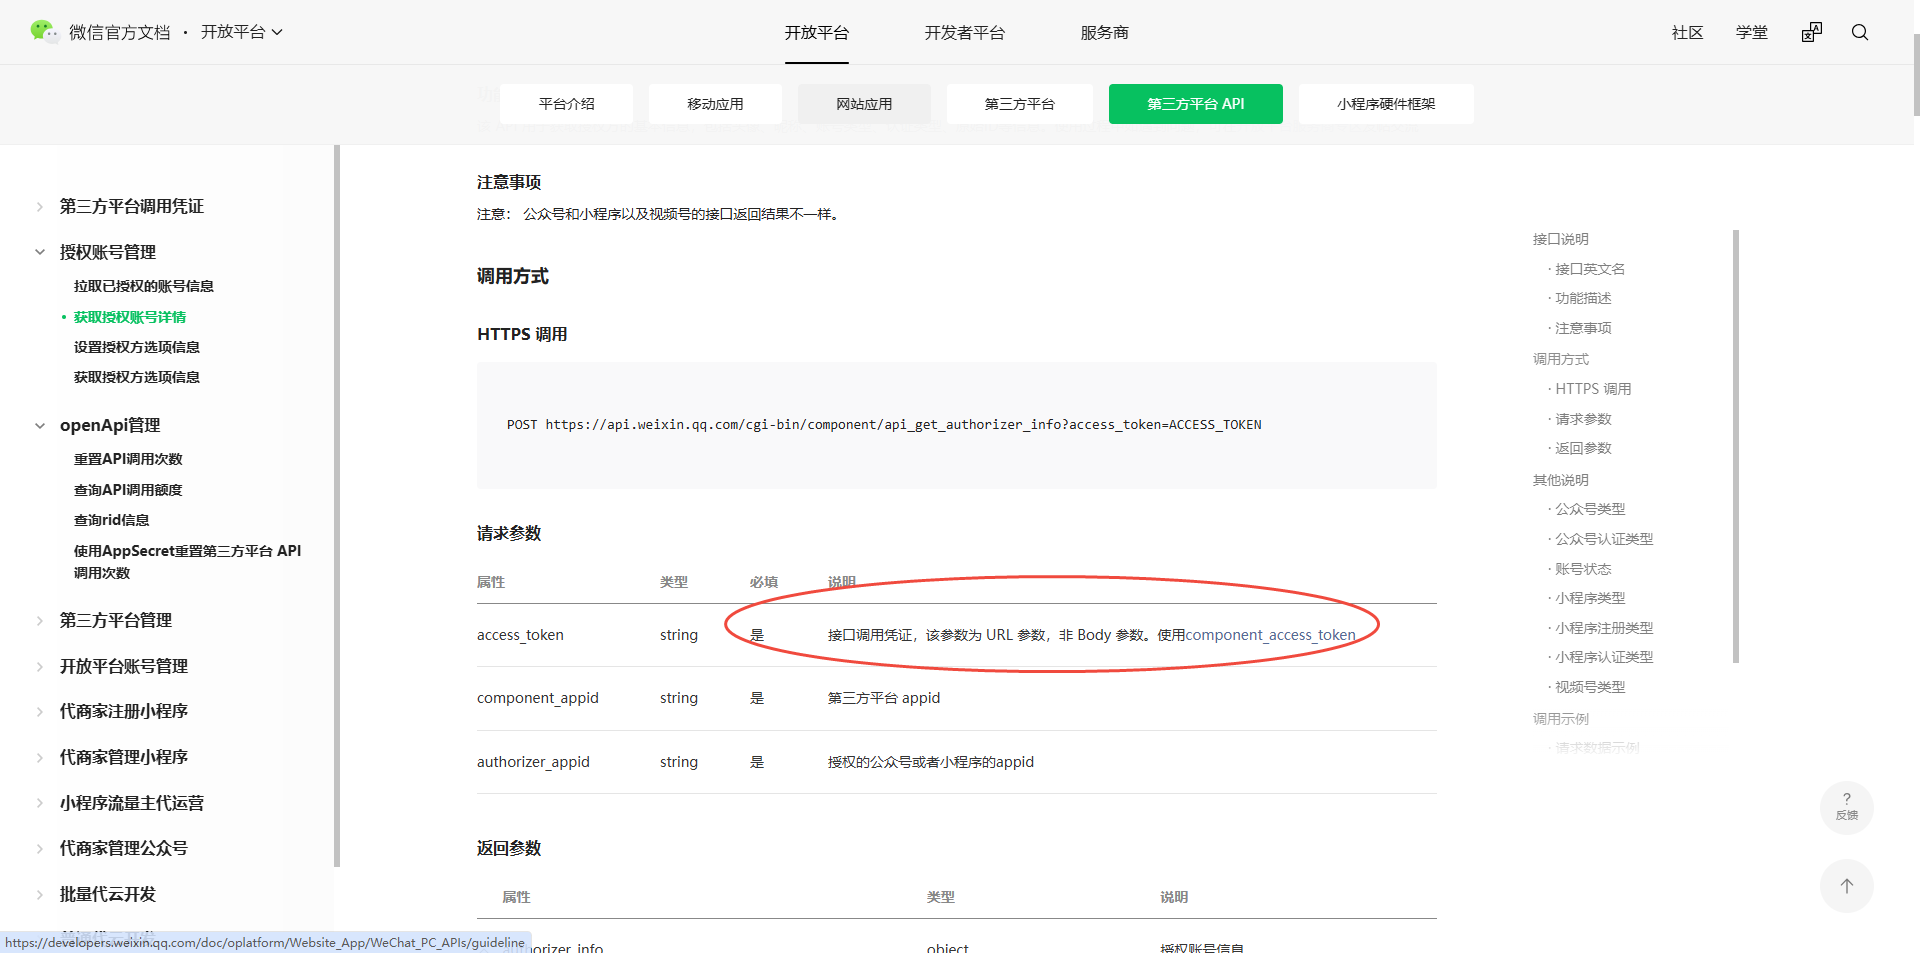Open 拉取已授权的账号信息 page
Viewport: 1920px width, 953px height.
[x=144, y=286]
